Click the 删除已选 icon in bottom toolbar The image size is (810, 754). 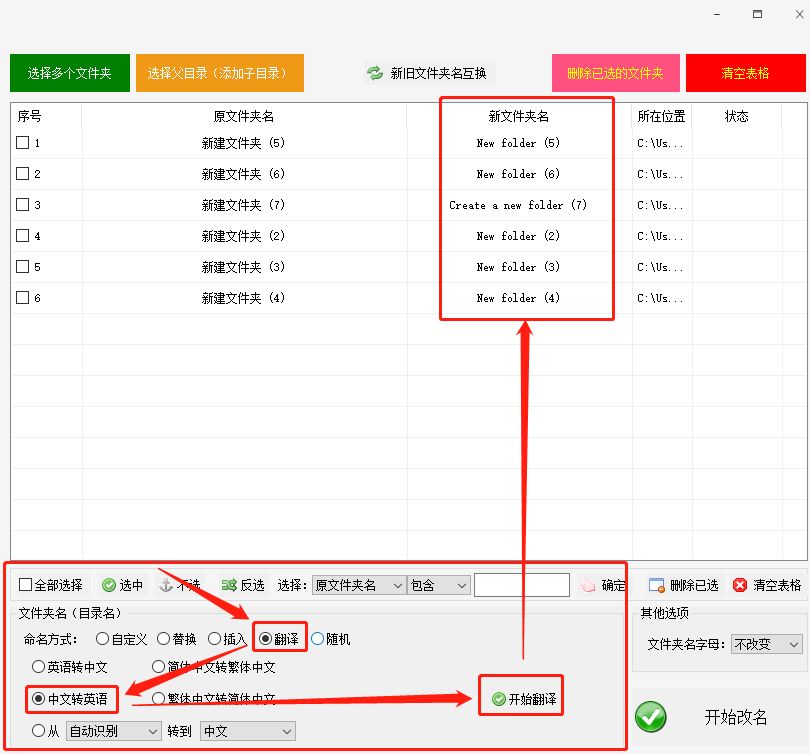[657, 585]
